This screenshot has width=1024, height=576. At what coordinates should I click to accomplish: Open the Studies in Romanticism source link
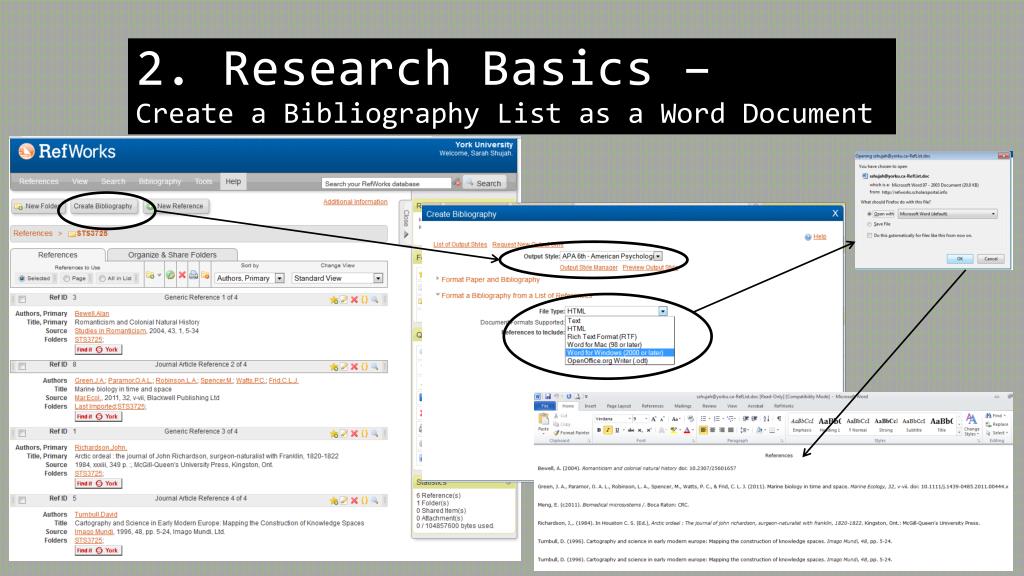[x=110, y=331]
